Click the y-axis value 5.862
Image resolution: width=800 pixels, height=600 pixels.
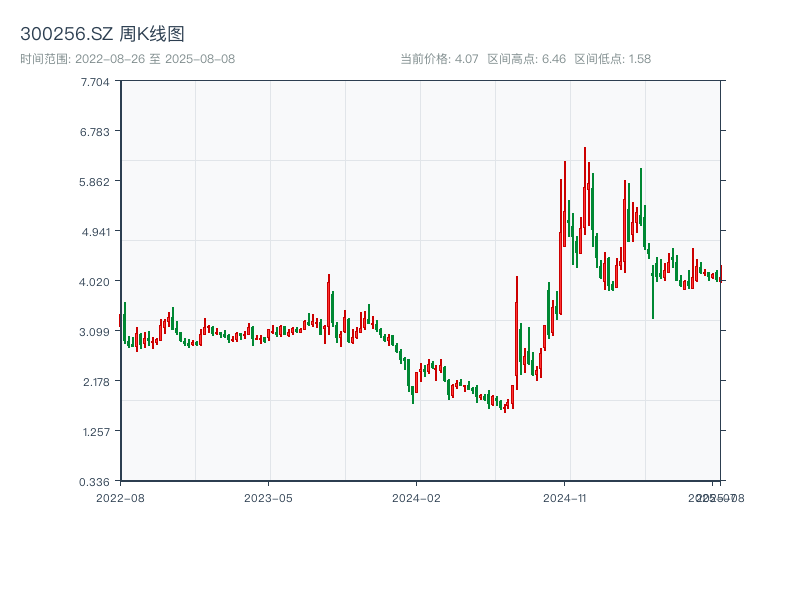[x=94, y=182]
